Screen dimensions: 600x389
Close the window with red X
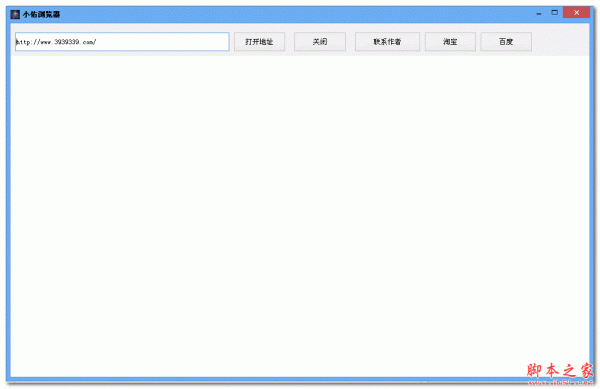[576, 13]
